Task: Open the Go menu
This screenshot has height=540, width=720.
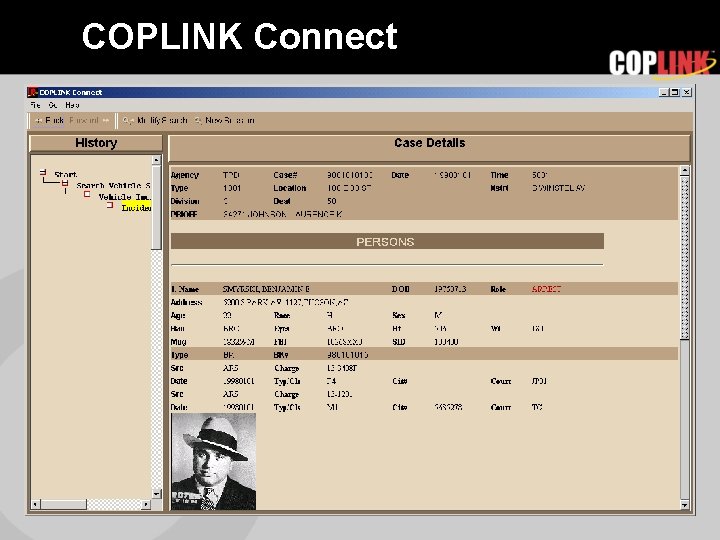Action: 53,105
